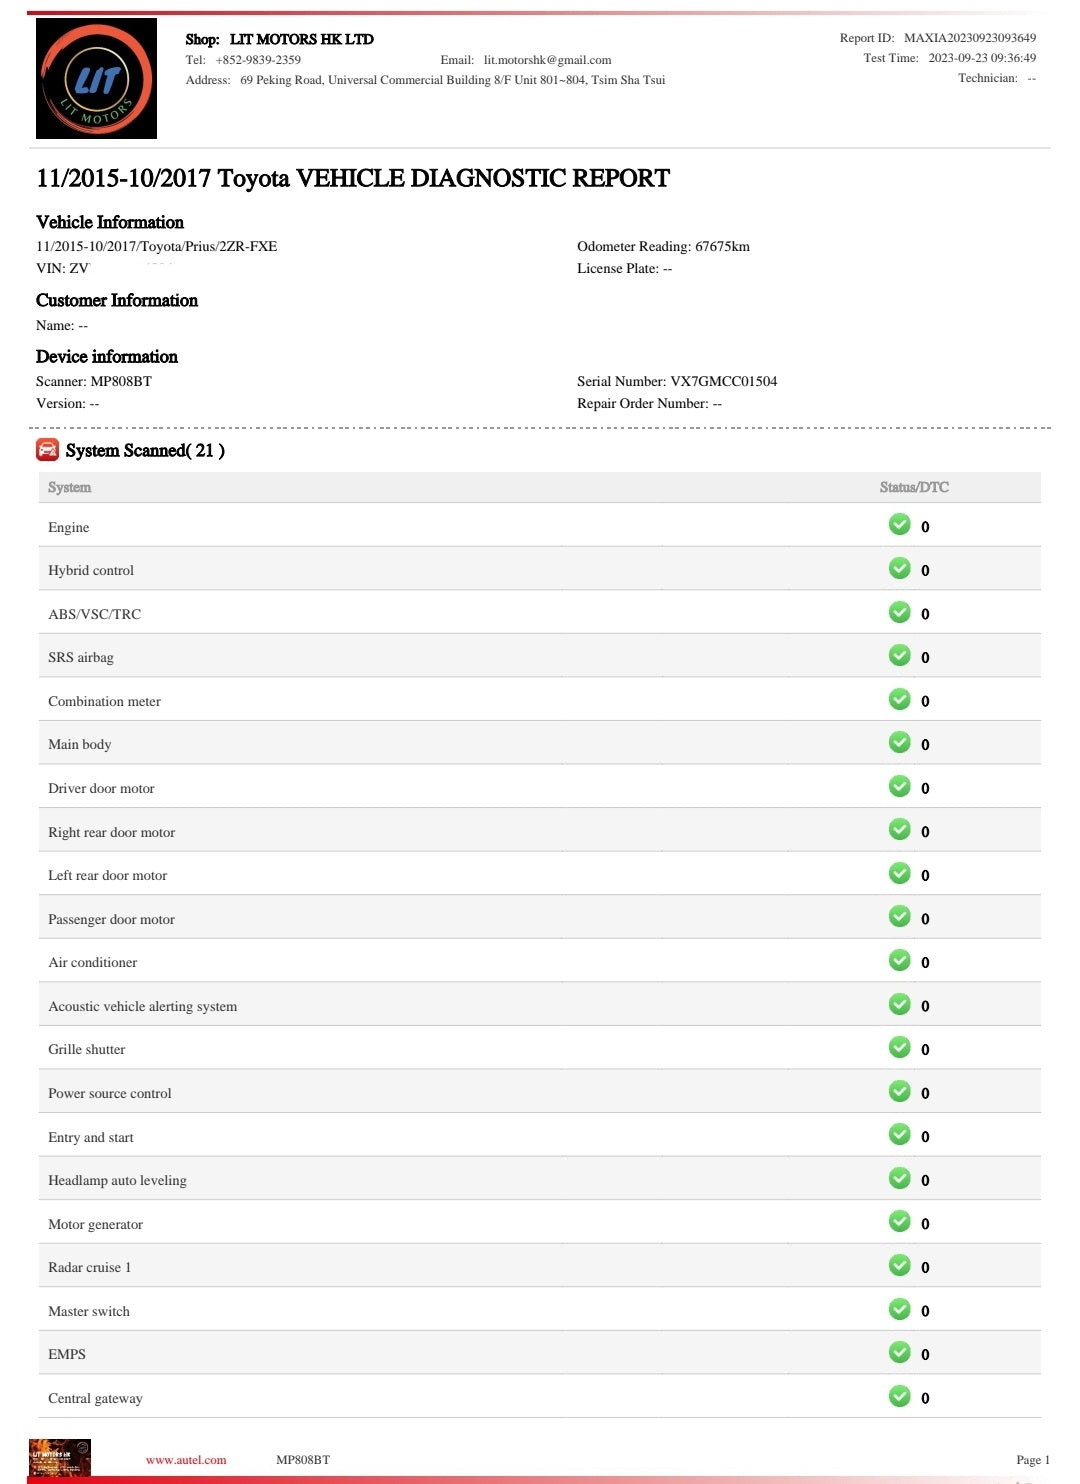Viewport: 1080px width, 1484px height.
Task: Click the green check icon for Hybrid control
Action: click(x=900, y=569)
